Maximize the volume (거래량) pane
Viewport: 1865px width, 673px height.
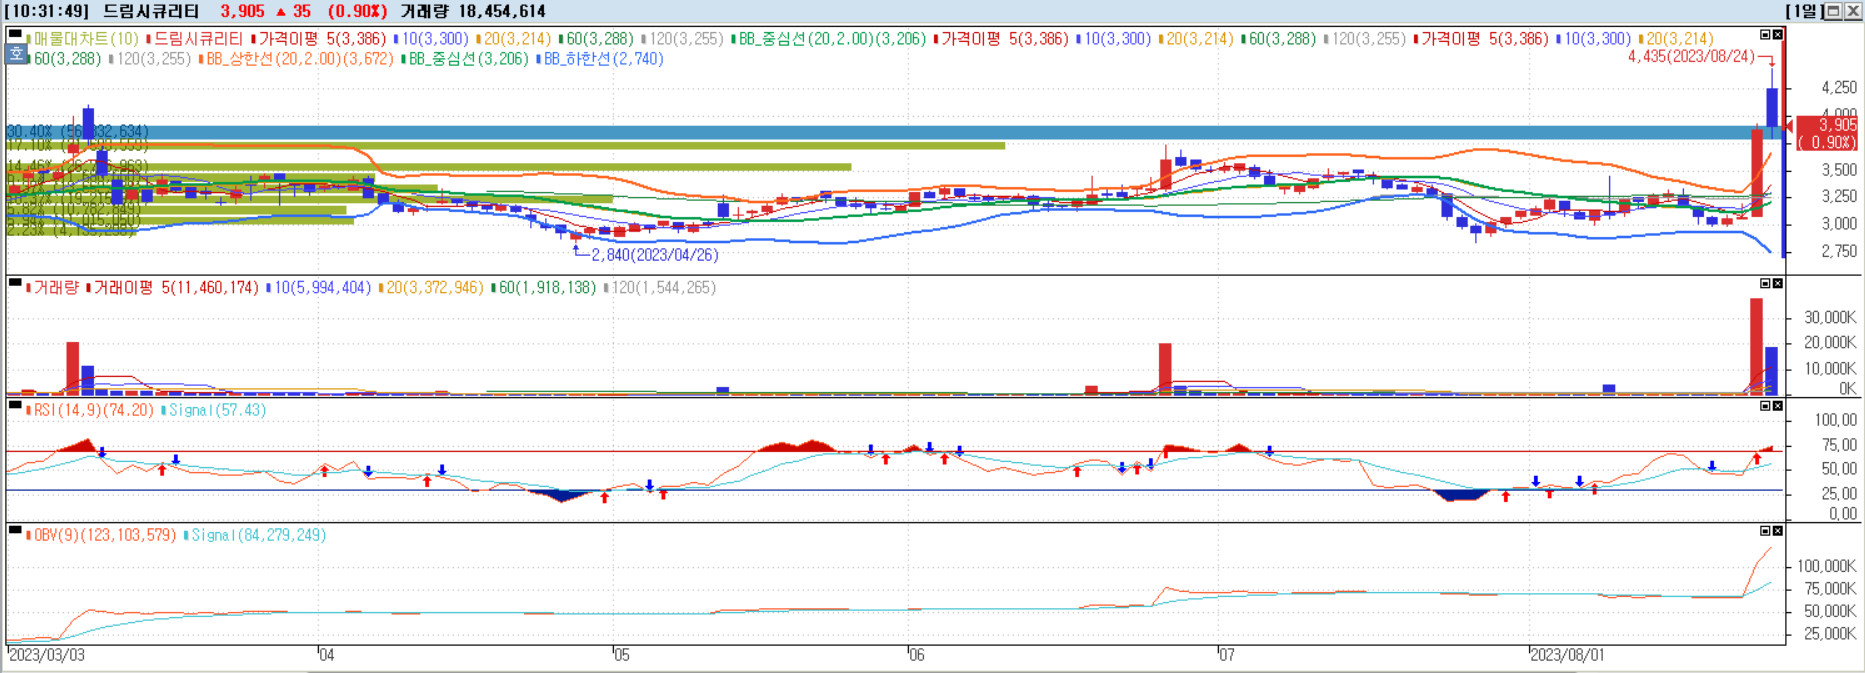(1765, 283)
